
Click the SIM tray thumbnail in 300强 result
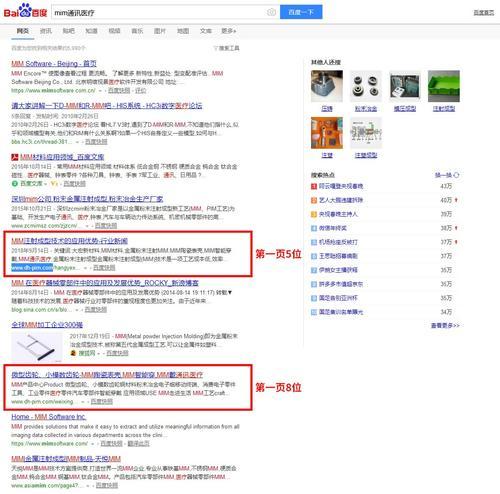[37, 347]
